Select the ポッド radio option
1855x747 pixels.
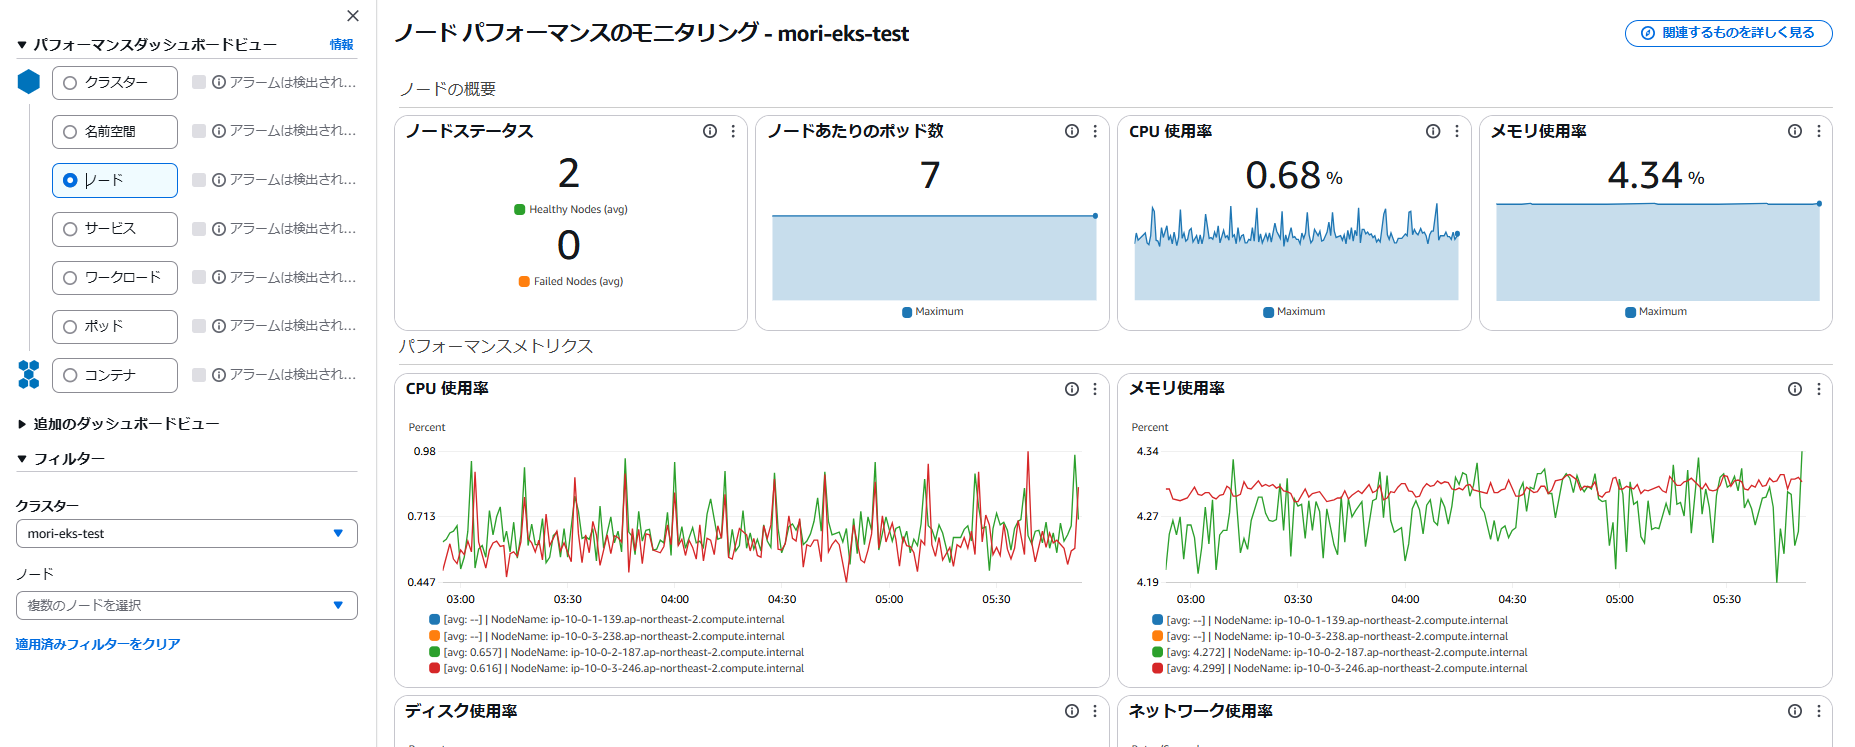[70, 327]
